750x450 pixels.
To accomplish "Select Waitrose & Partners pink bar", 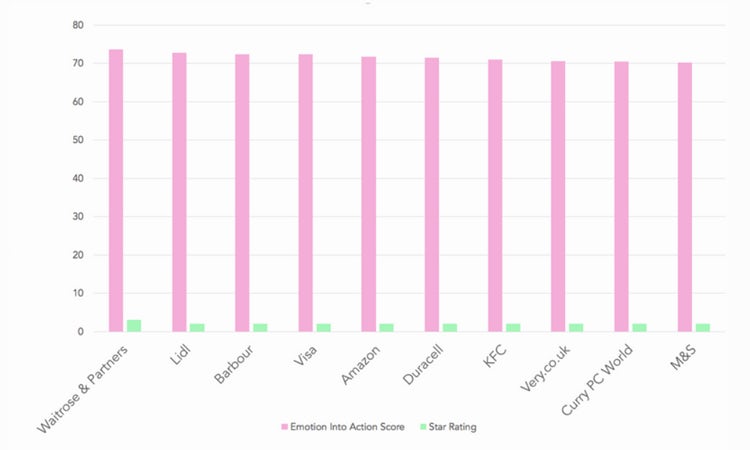I will pyautogui.click(x=116, y=190).
